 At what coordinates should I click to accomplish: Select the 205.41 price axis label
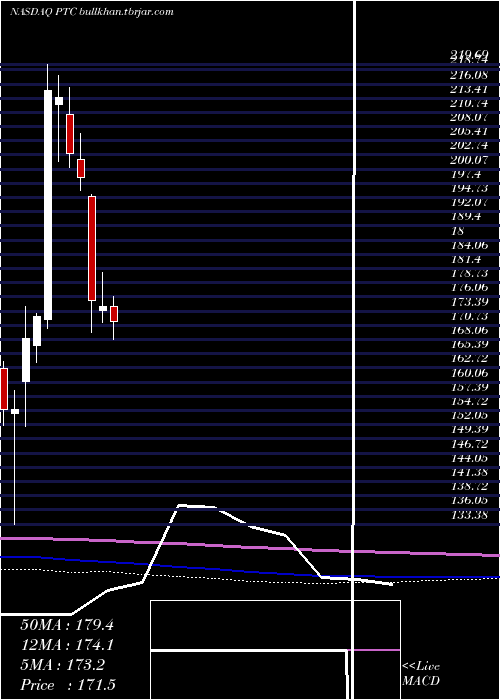click(x=469, y=132)
